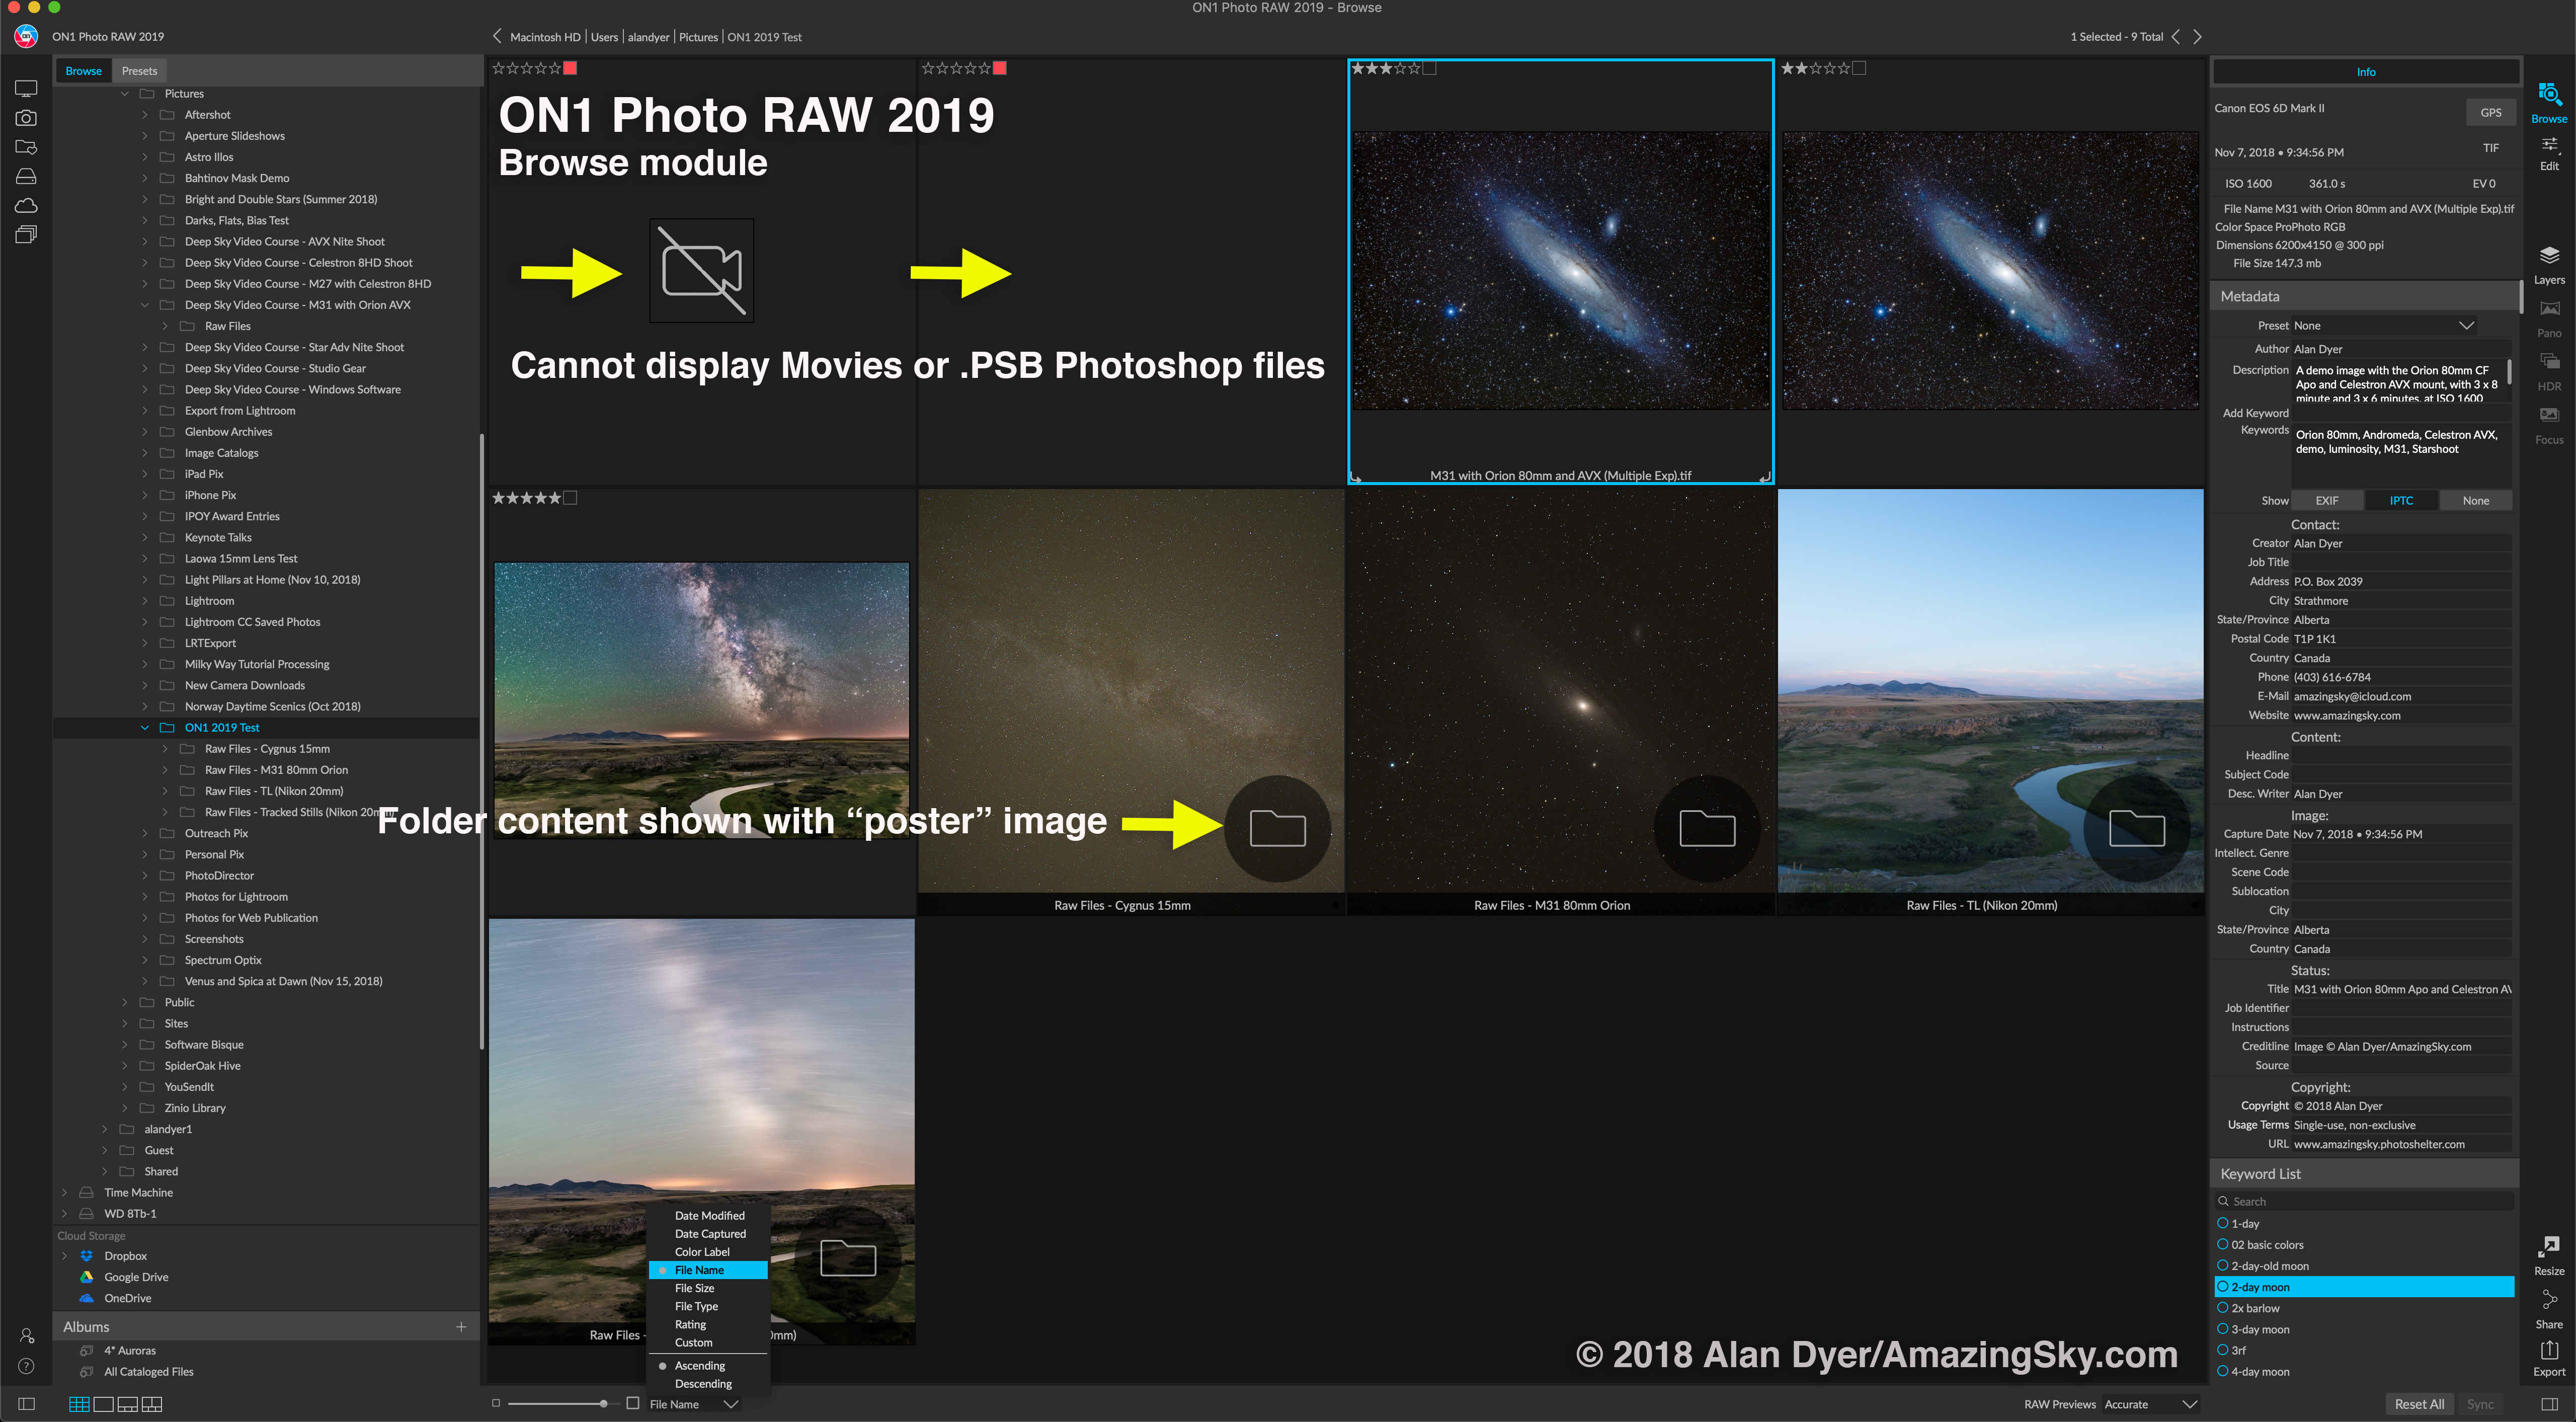Click the camera source icon in left sidebar
The width and height of the screenshot is (2576, 1422).
point(26,118)
